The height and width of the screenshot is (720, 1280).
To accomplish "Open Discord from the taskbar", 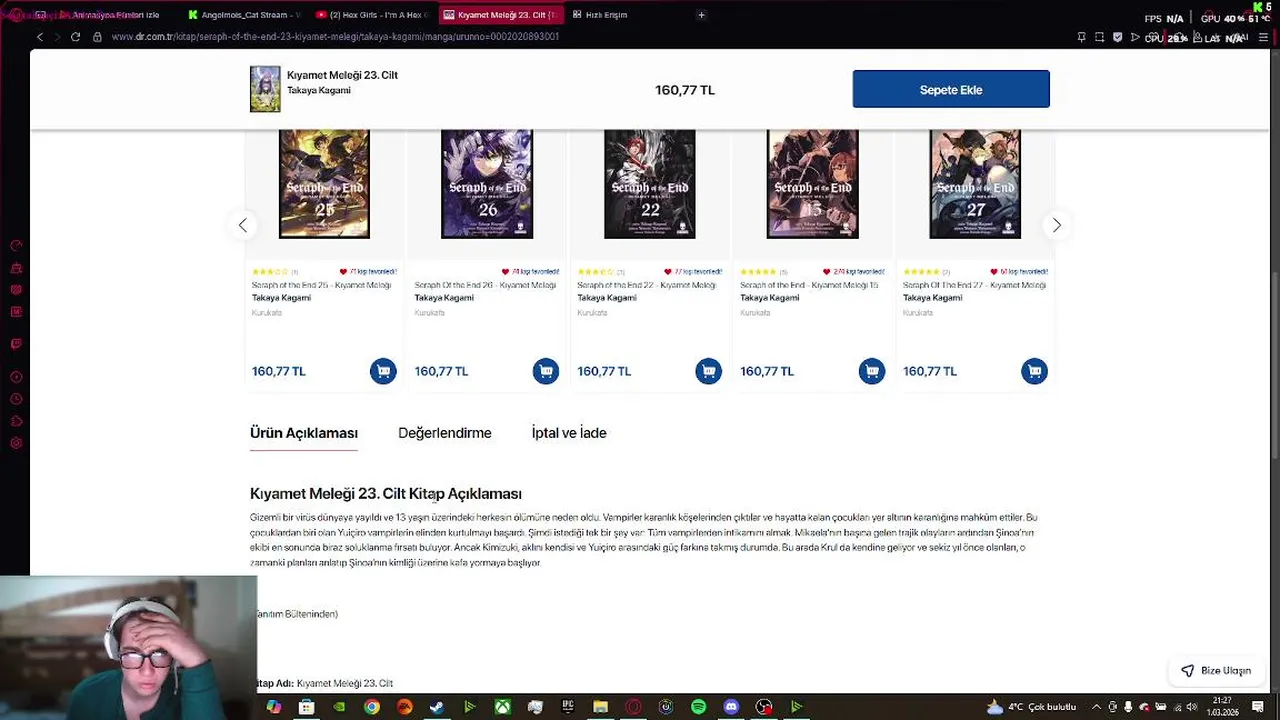I will tap(731, 707).
